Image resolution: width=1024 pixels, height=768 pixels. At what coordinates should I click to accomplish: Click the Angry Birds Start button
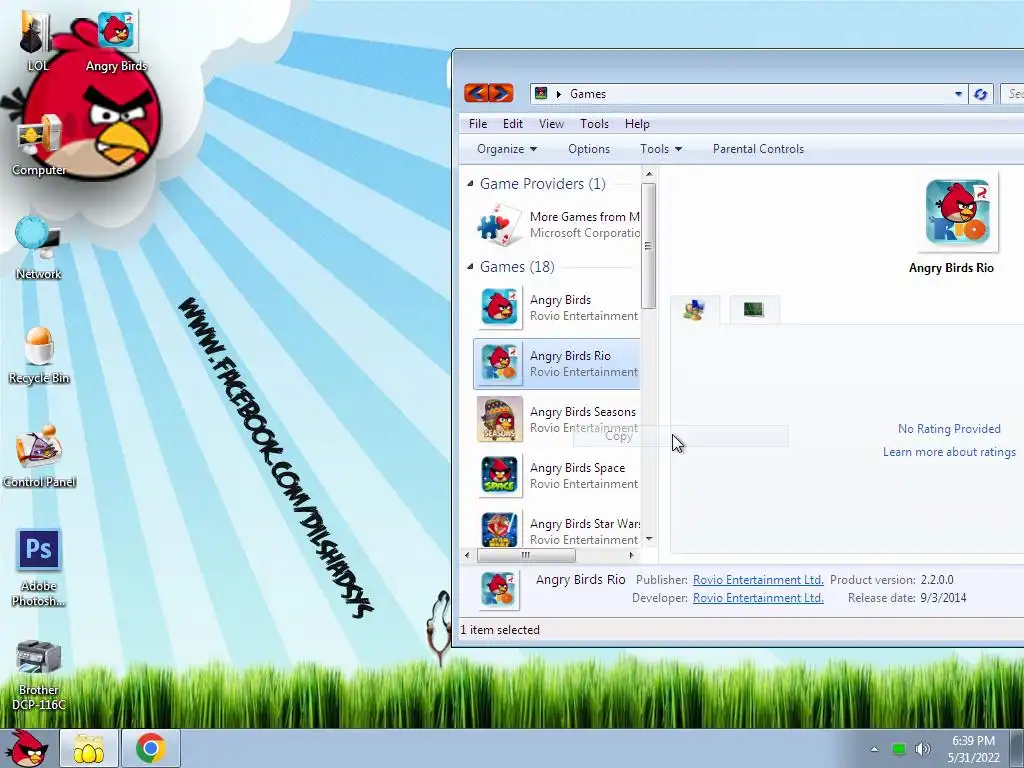(x=27, y=748)
